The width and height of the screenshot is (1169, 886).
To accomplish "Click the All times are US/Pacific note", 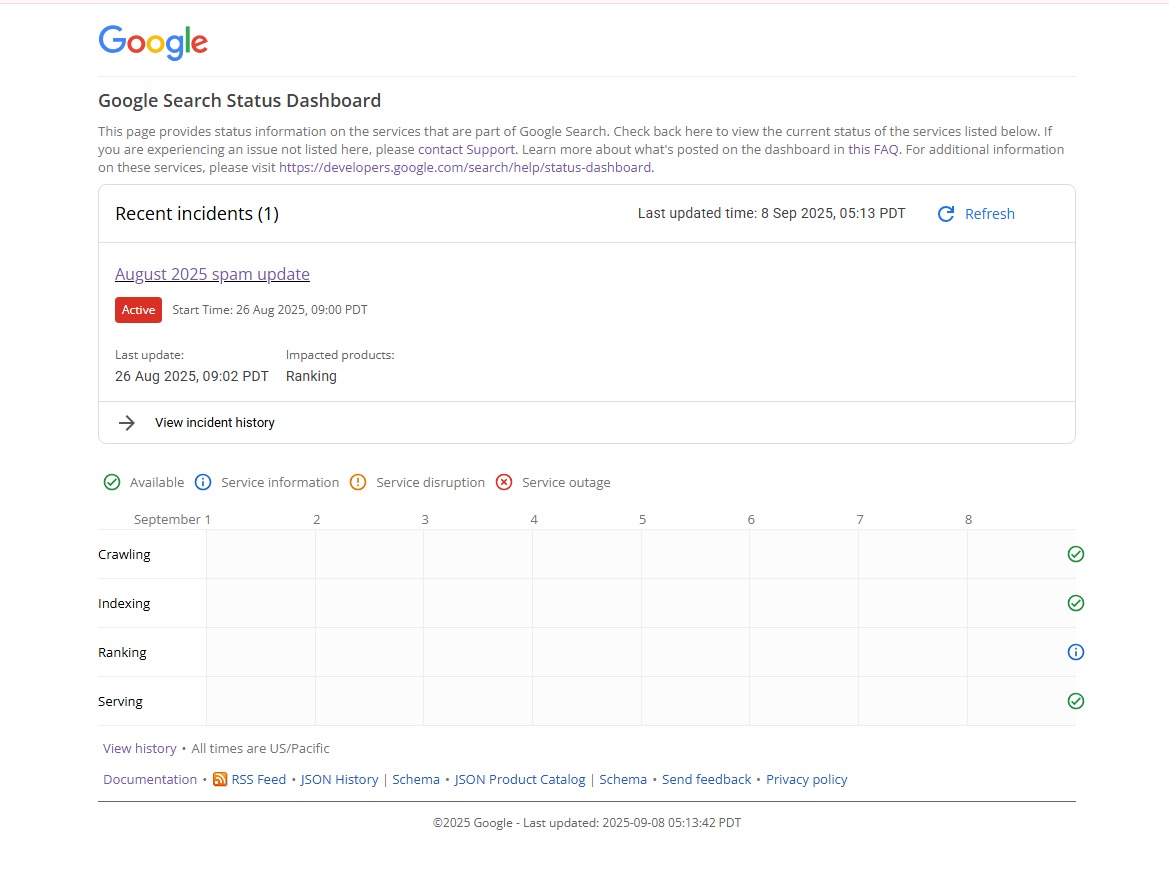I will (260, 748).
